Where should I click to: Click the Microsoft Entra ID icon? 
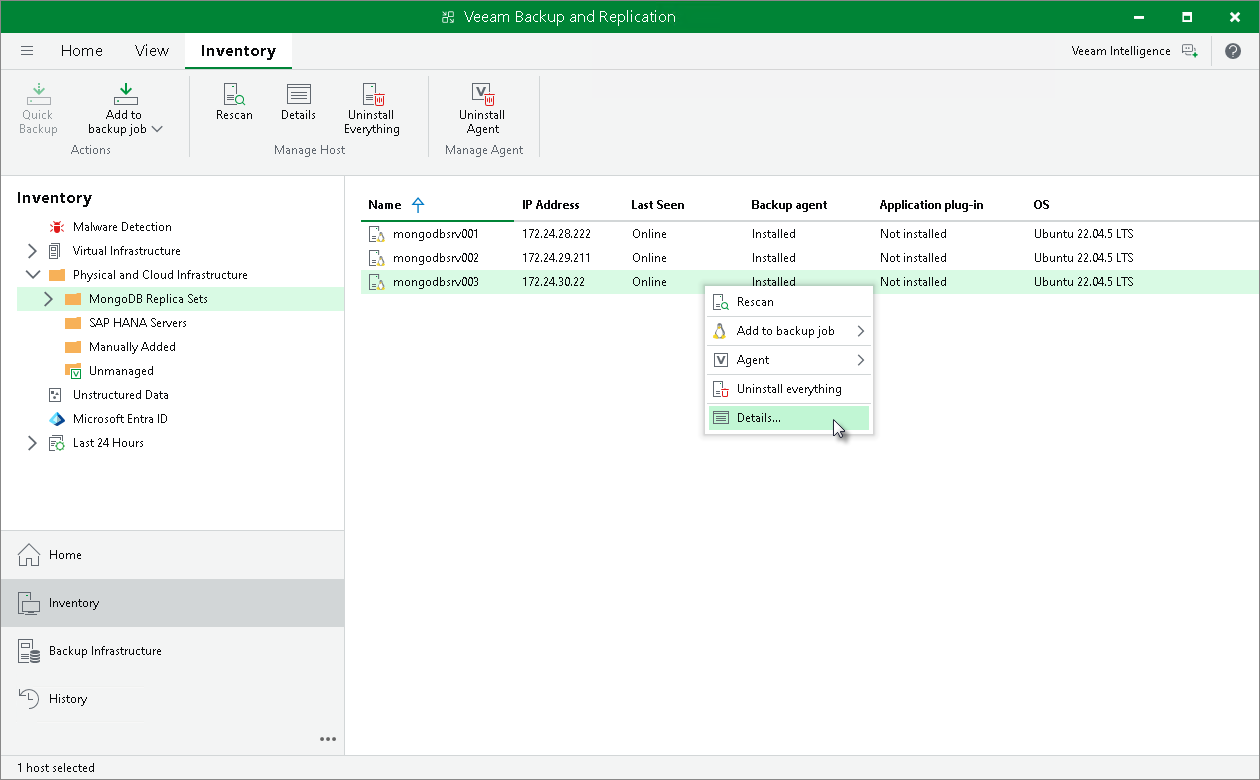tap(56, 419)
